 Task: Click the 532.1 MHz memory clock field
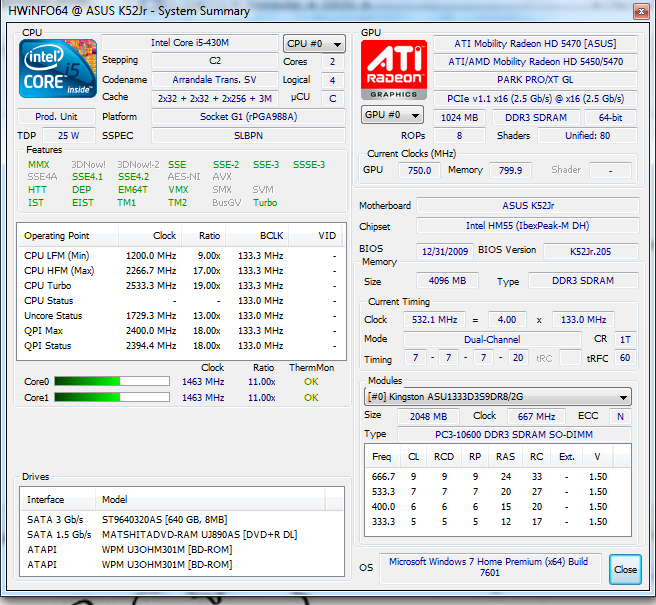click(x=434, y=320)
